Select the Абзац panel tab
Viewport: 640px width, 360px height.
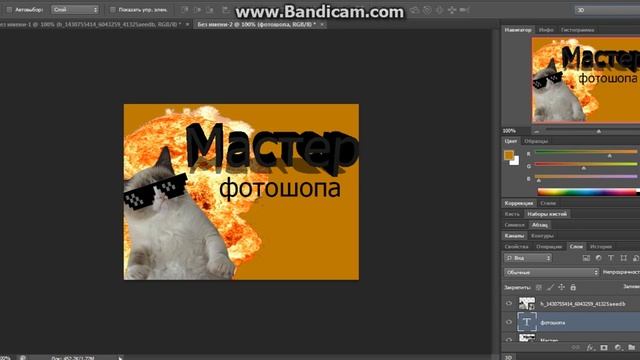[x=540, y=225]
